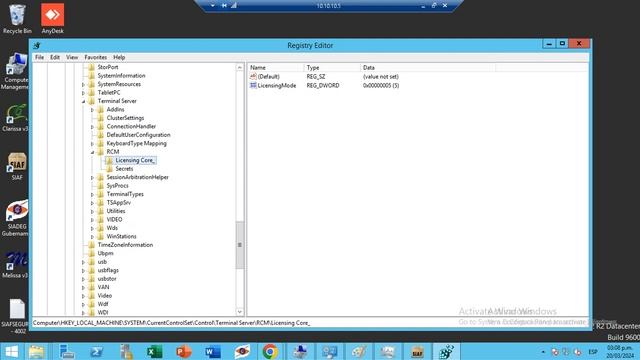Expand the SystemResources key

point(84,84)
